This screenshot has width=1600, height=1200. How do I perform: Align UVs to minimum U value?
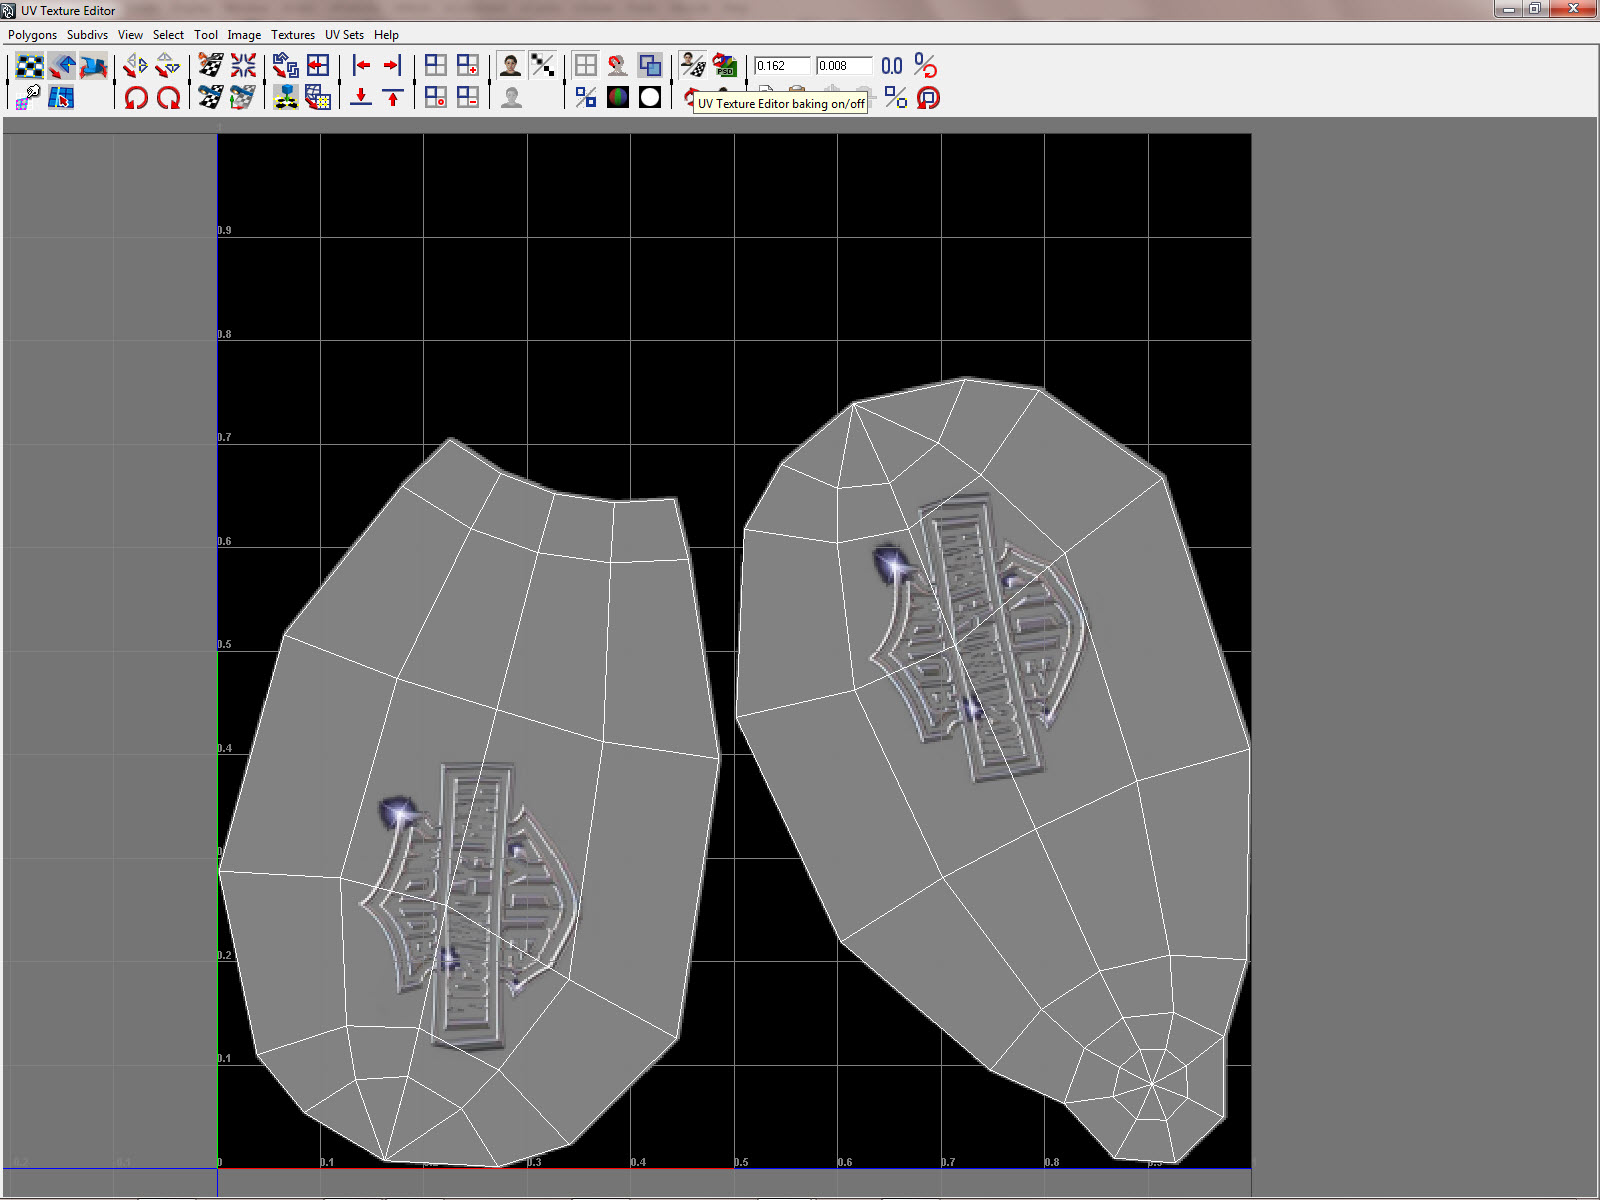coord(361,66)
